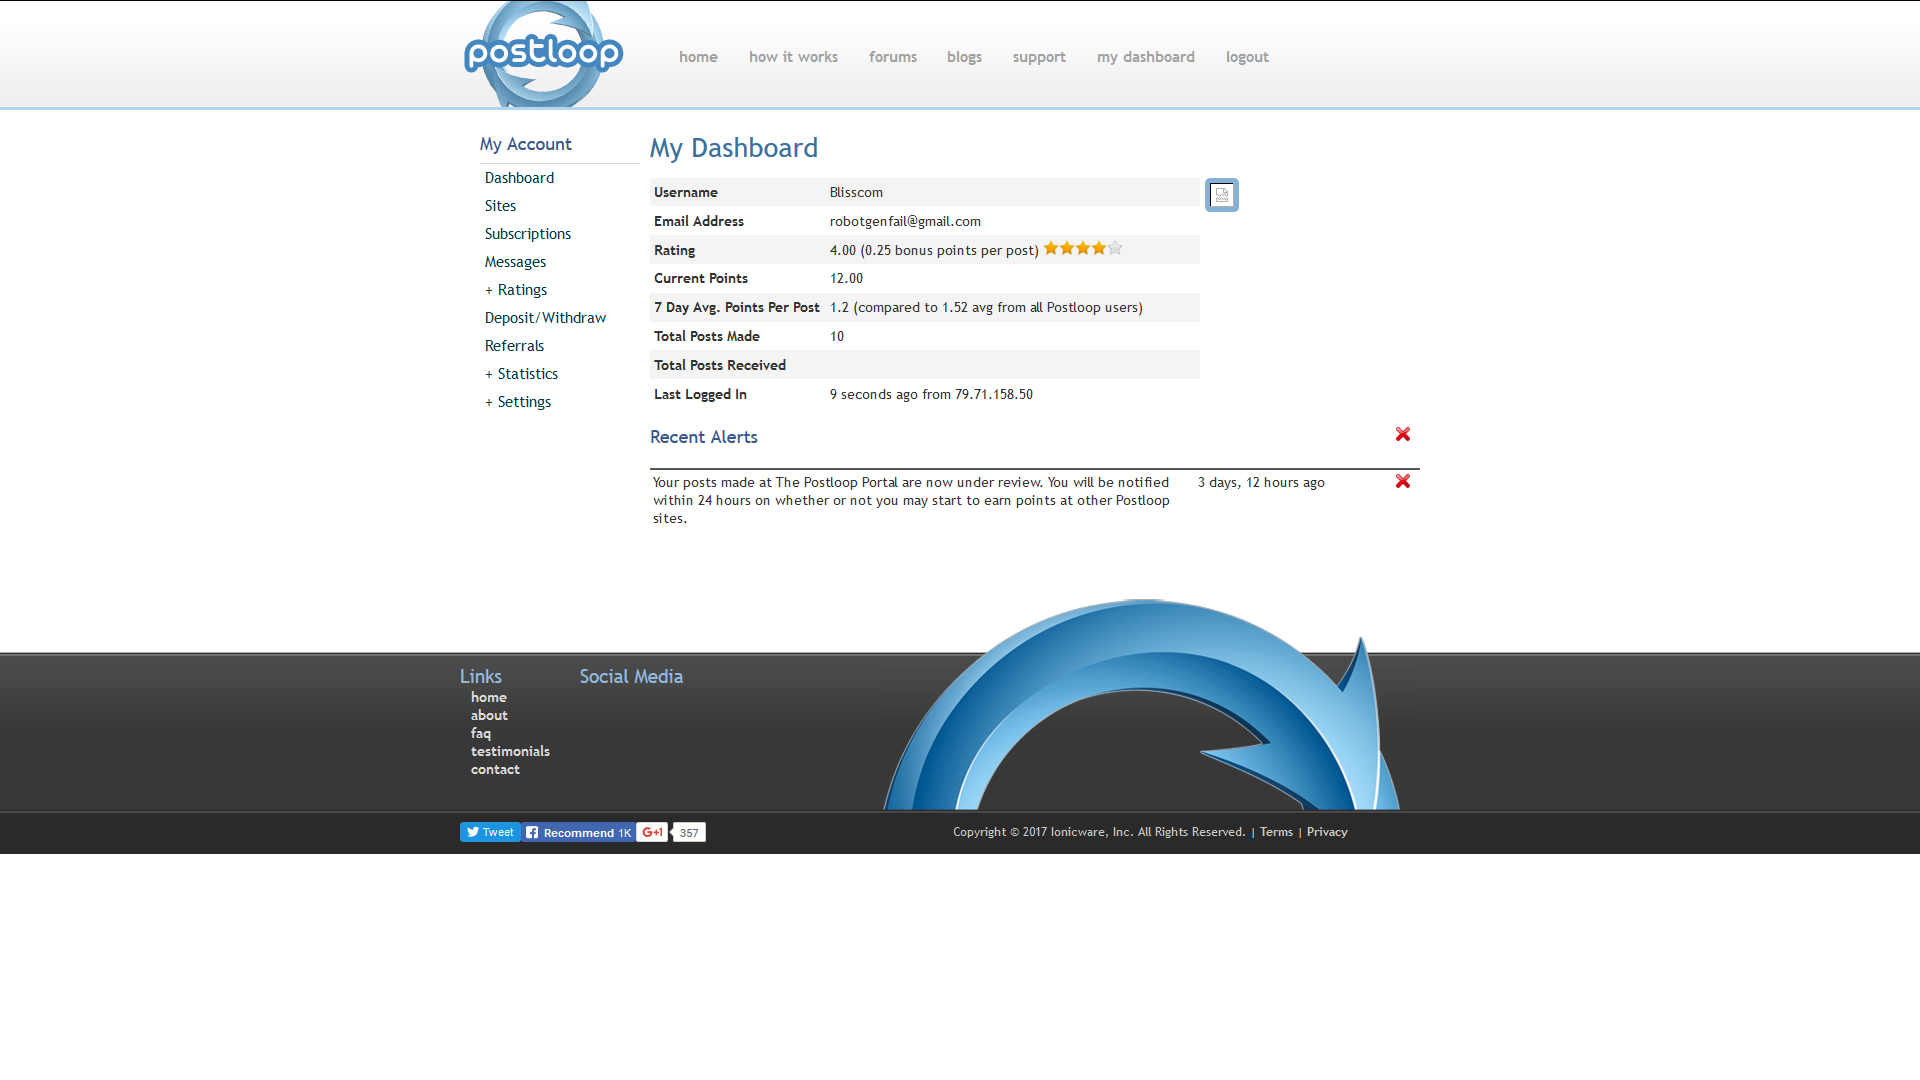
Task: Log out via logout link
Action: pyautogui.click(x=1247, y=57)
